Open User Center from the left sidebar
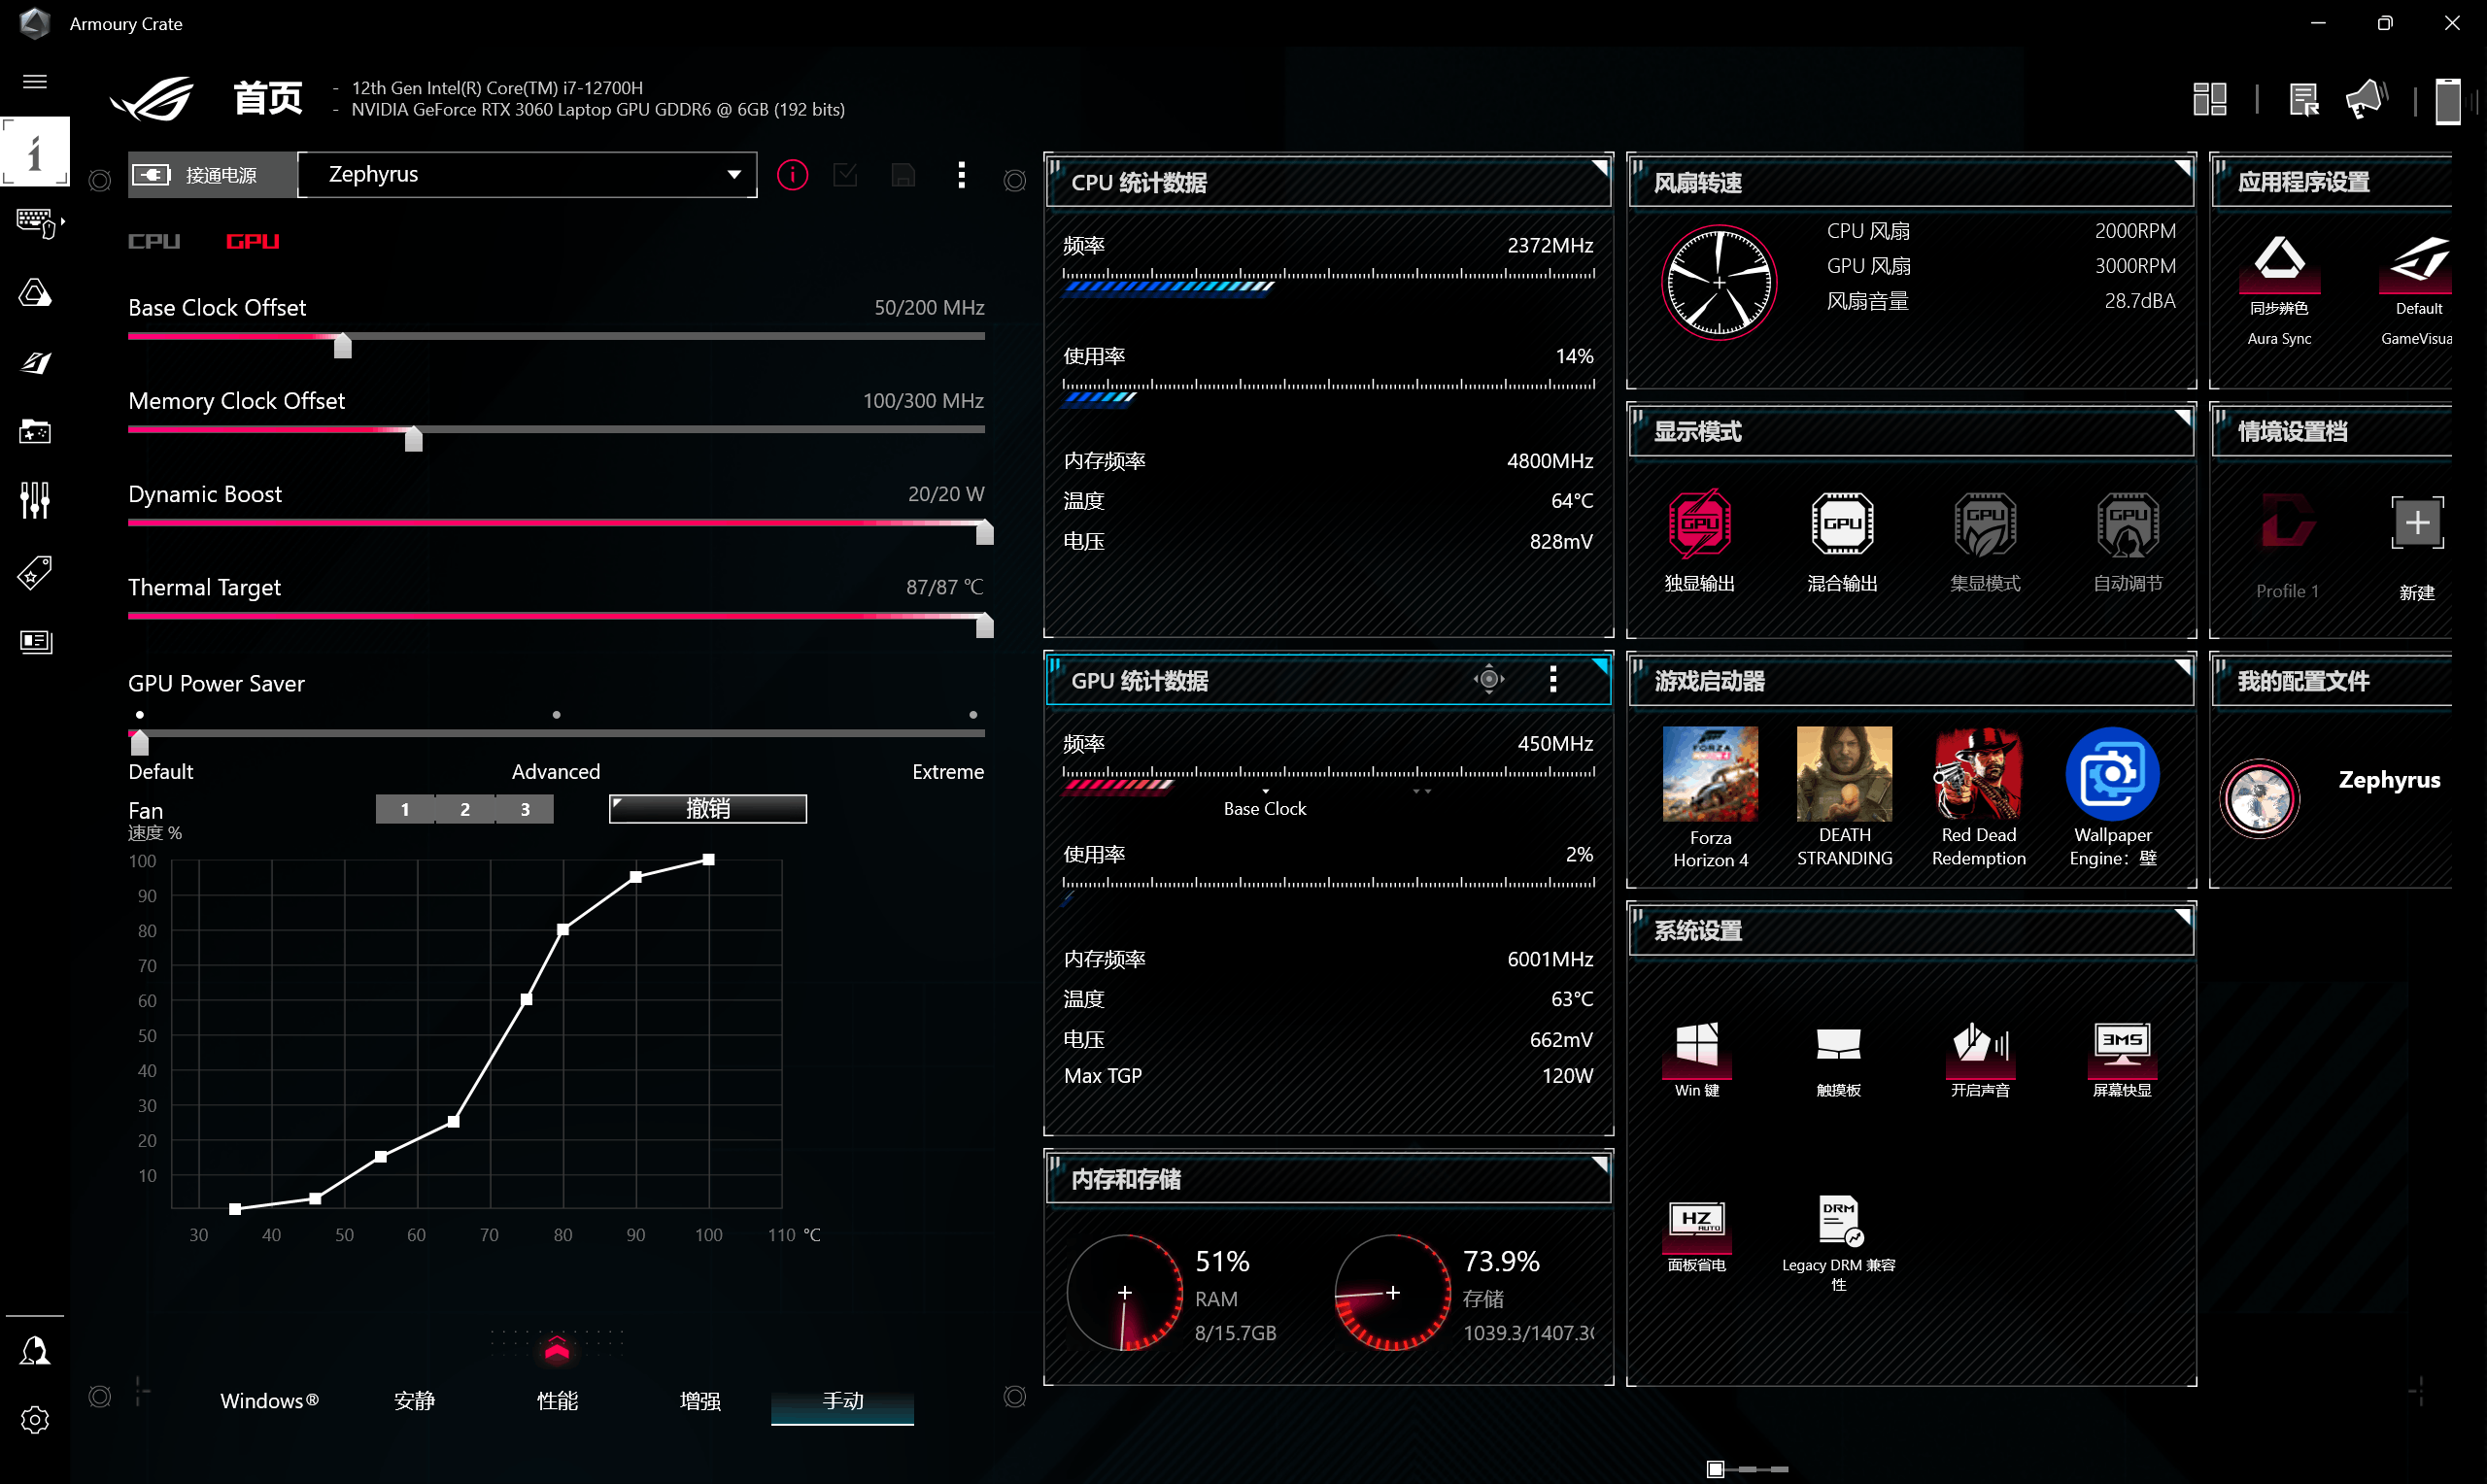The image size is (2487, 1484). [35, 1351]
